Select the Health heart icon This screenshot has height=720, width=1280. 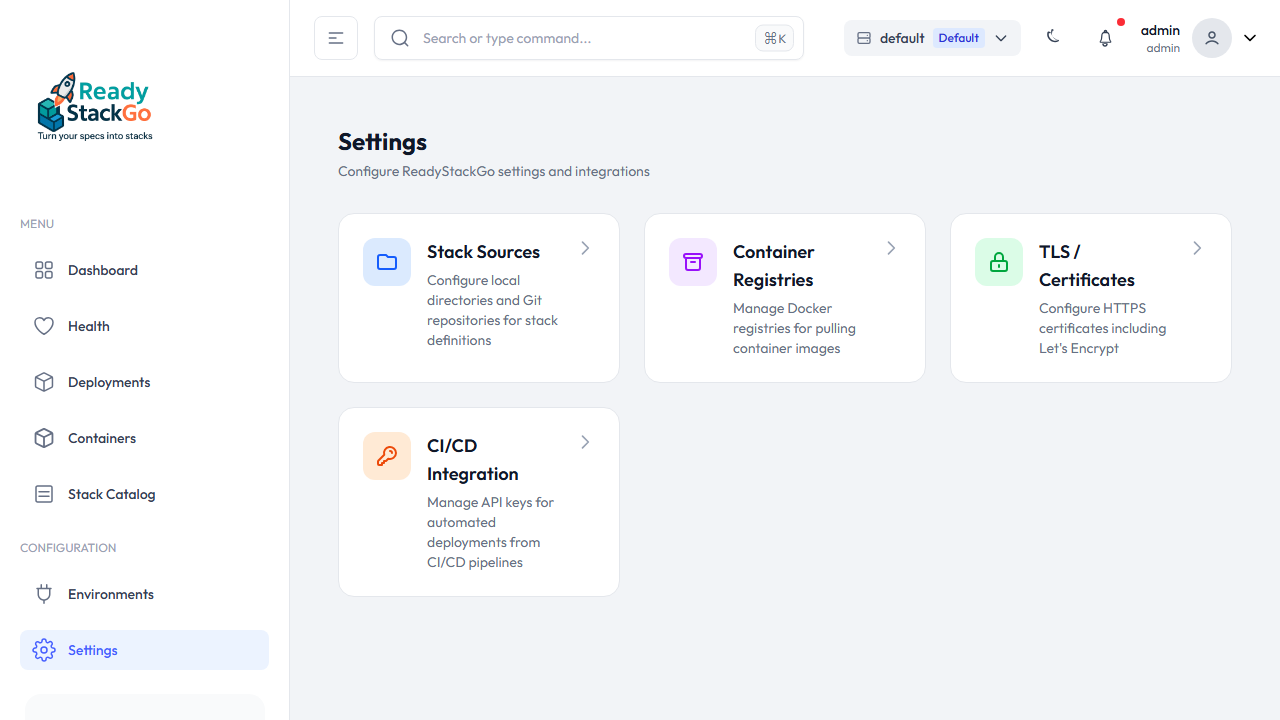[44, 326]
